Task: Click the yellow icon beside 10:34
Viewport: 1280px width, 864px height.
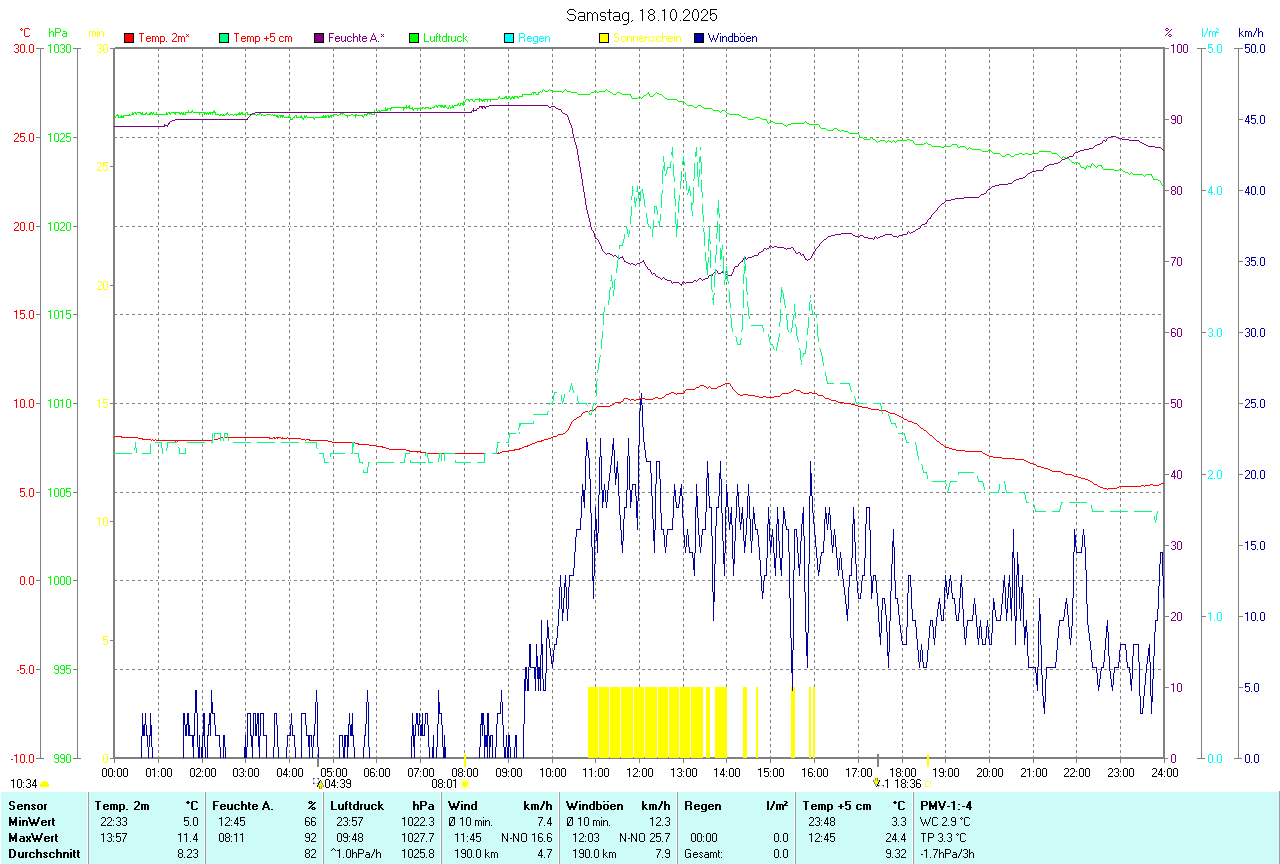Action: (x=45, y=785)
